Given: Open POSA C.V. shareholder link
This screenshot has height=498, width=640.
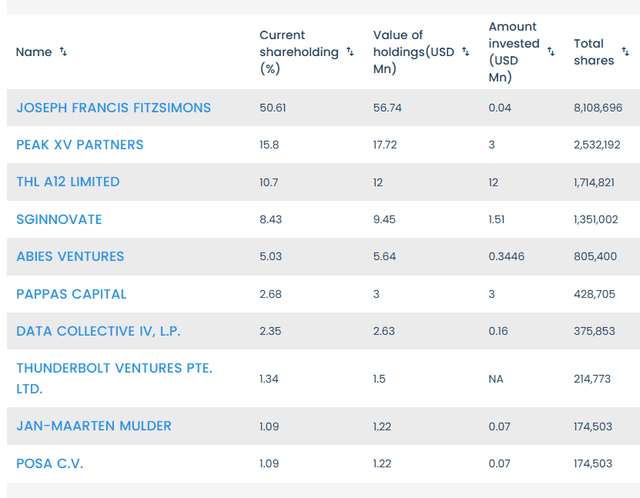Looking at the screenshot, I should click(x=54, y=463).
